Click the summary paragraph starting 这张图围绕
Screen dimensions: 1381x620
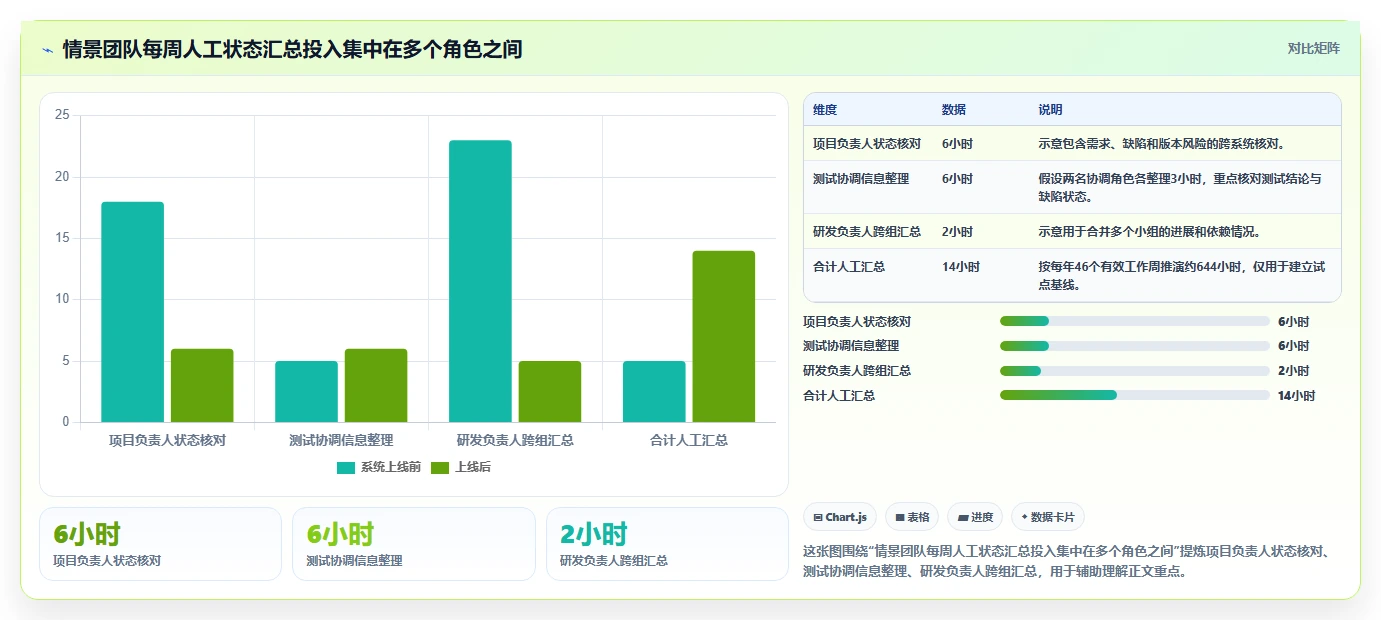pyautogui.click(x=1070, y=562)
